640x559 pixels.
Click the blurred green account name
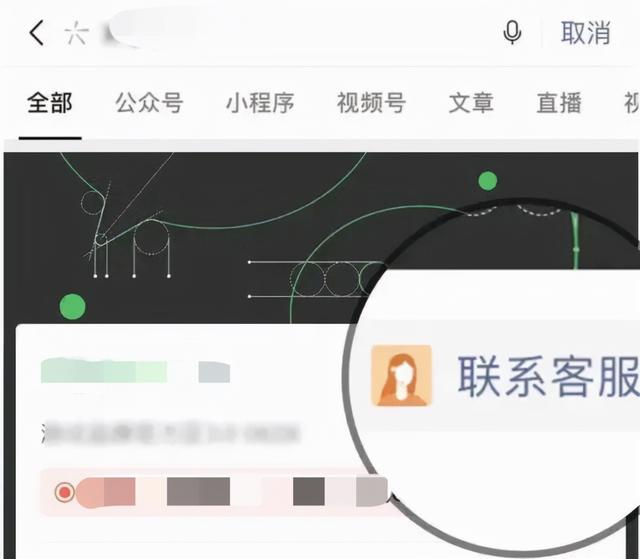[x=104, y=370]
